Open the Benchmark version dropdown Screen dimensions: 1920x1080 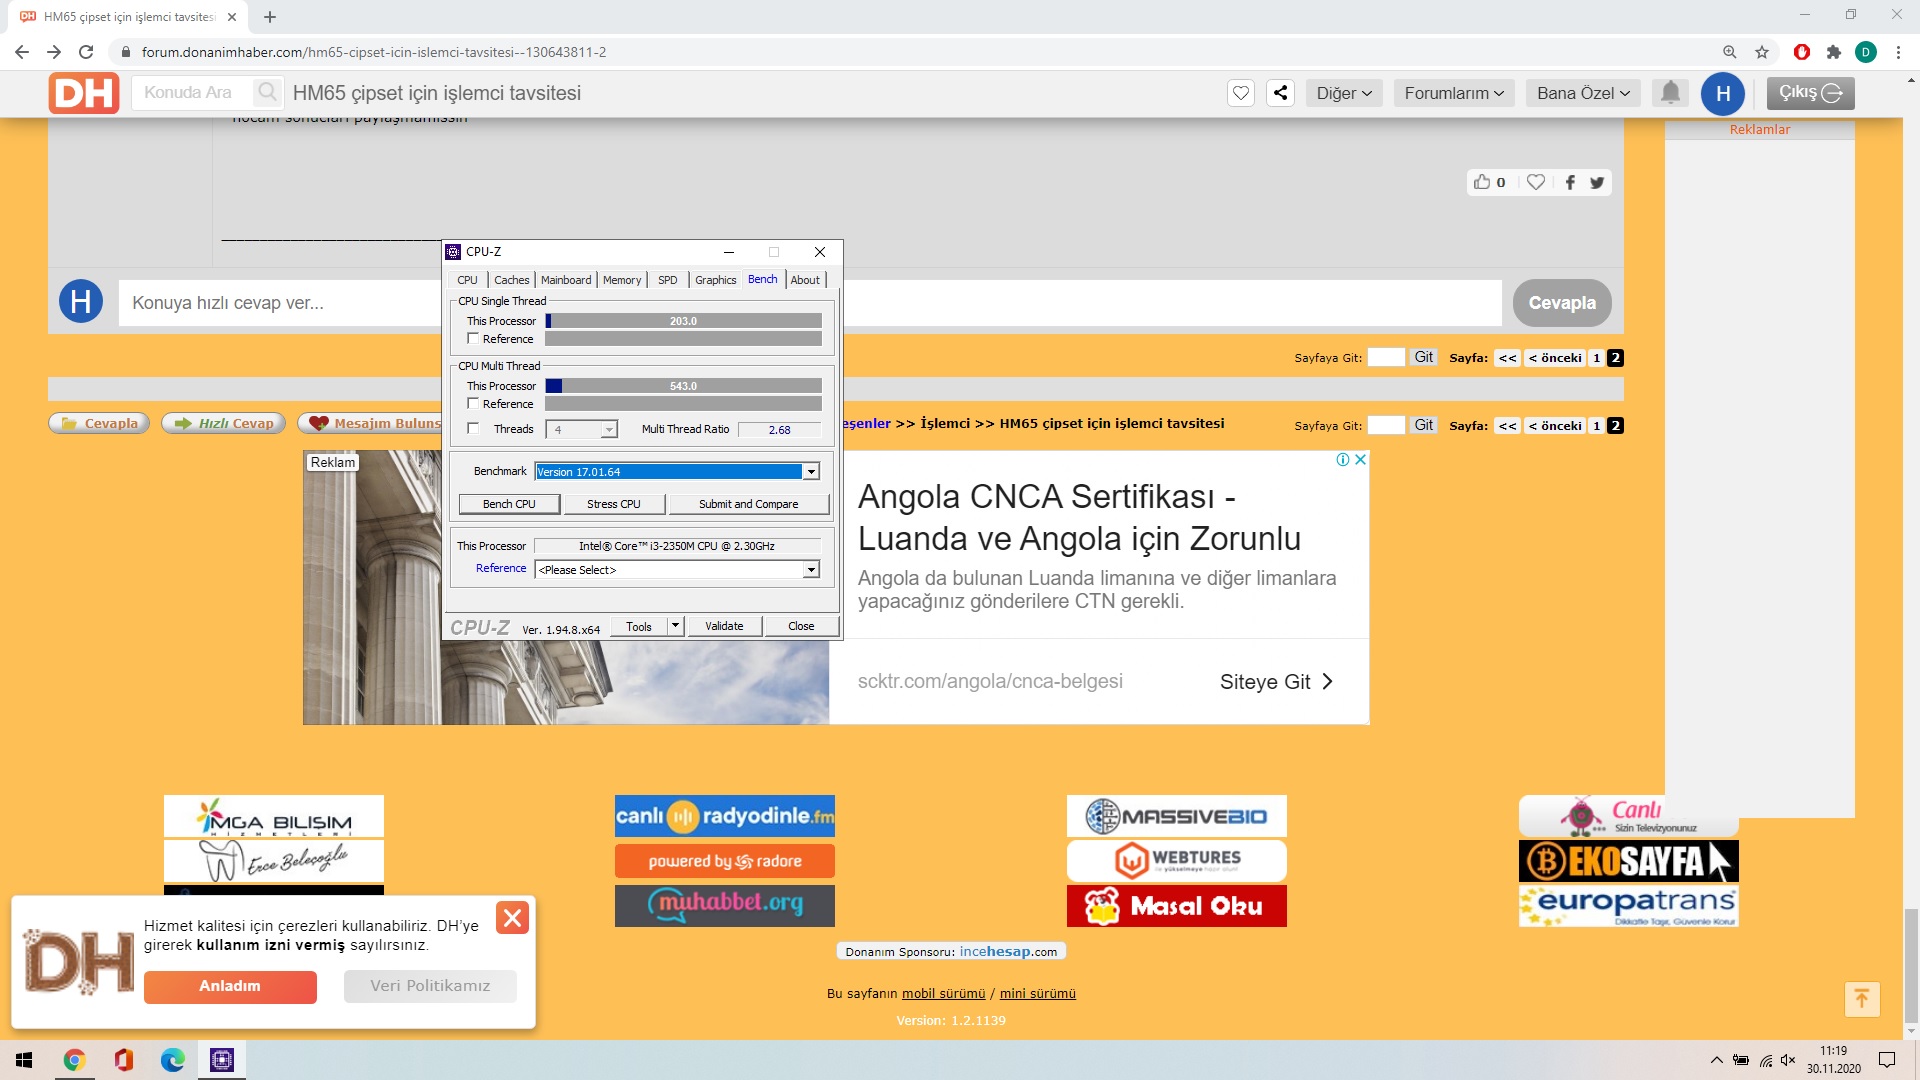click(x=811, y=472)
